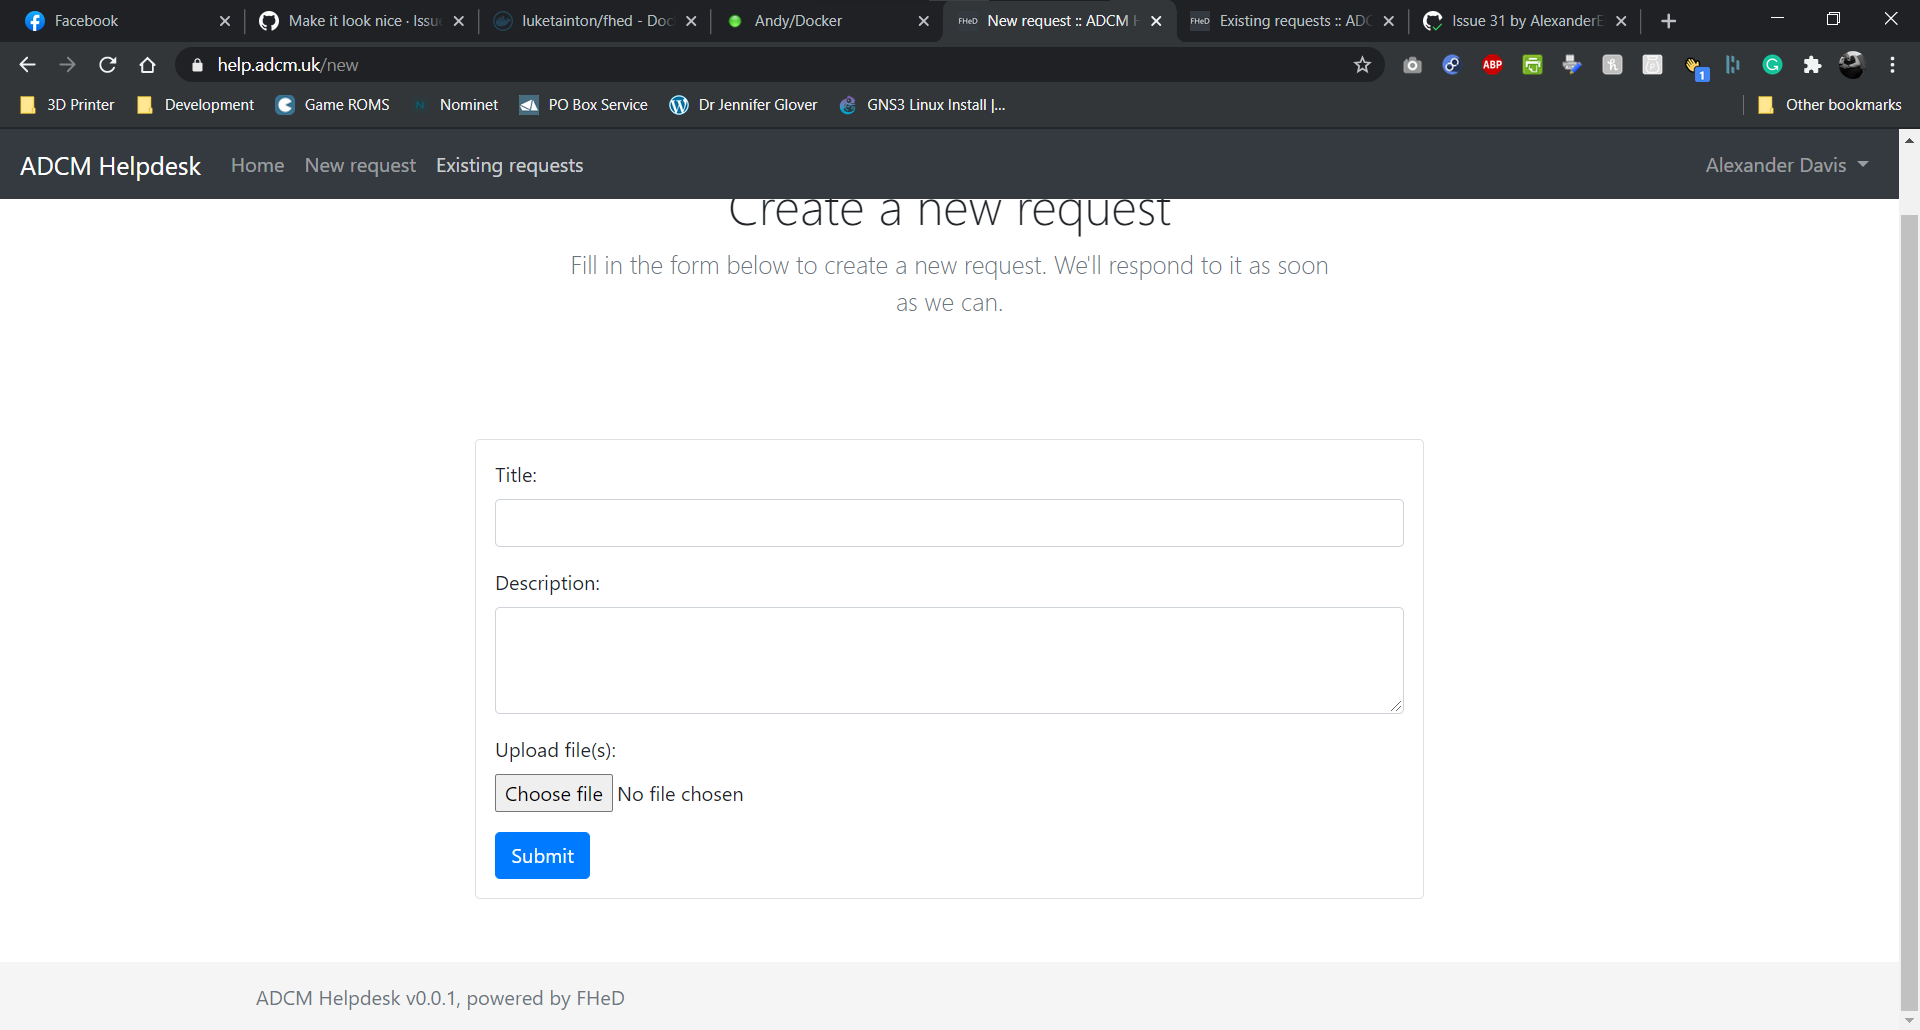Screen dimensions: 1920x1030
Task: Click the scrollbar up arrow
Action: pyautogui.click(x=1909, y=140)
